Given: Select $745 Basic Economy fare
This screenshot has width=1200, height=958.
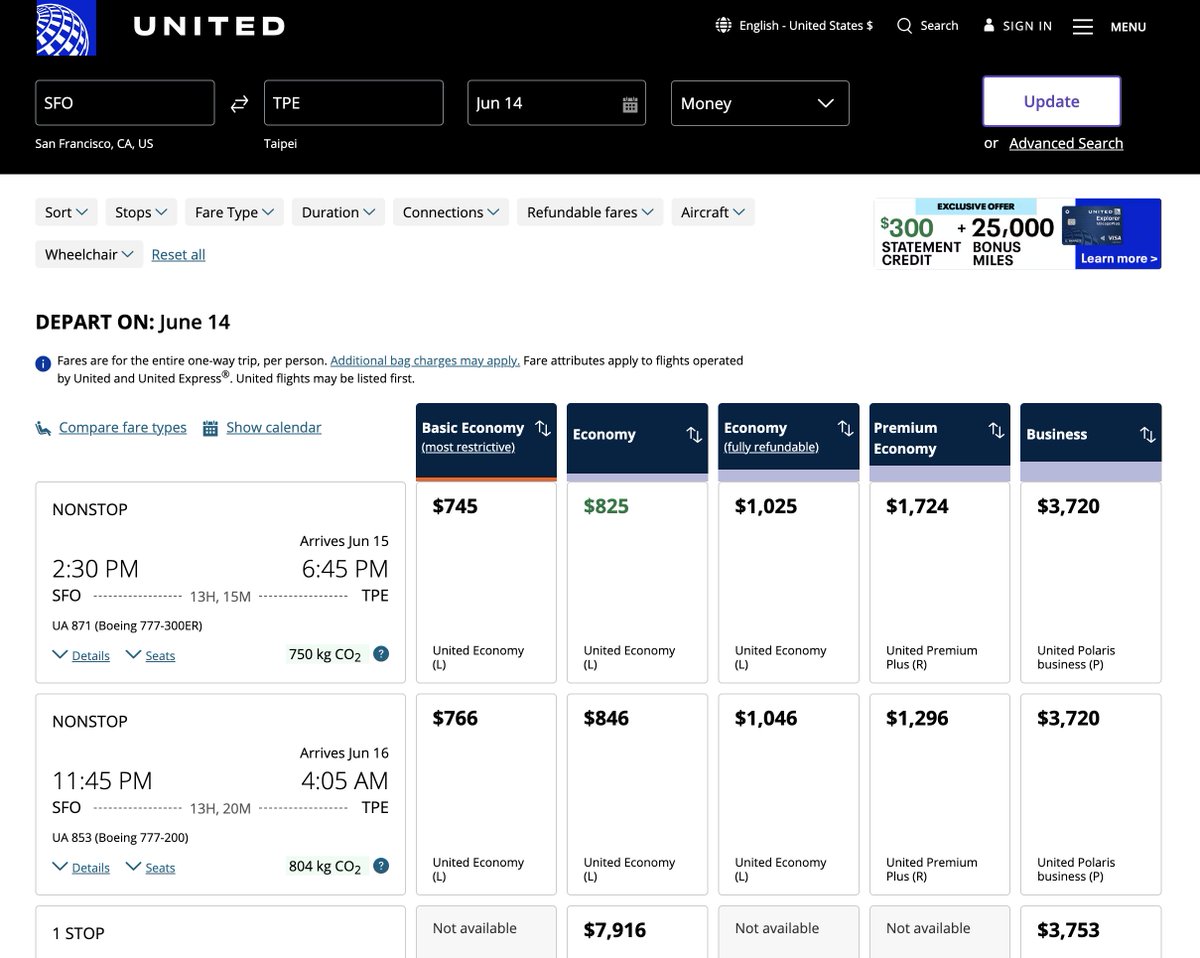Looking at the screenshot, I should 486,582.
